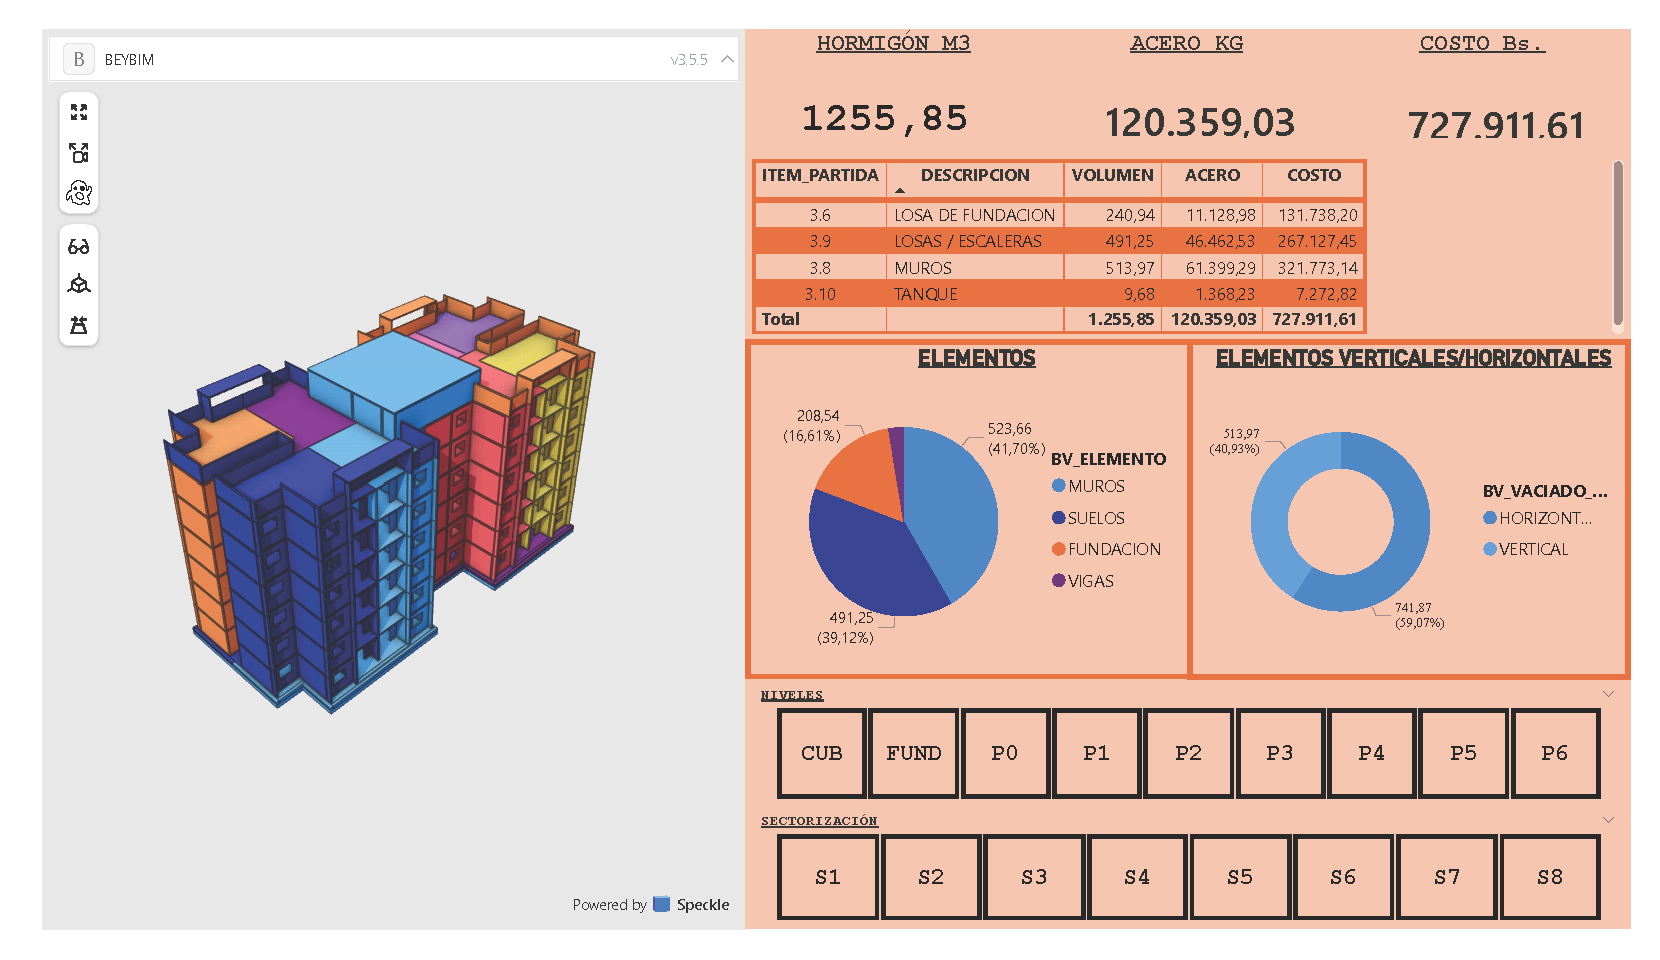This screenshot has height=960, width=1660.
Task: Click the ELEMENTOS chart title
Action: (x=976, y=358)
